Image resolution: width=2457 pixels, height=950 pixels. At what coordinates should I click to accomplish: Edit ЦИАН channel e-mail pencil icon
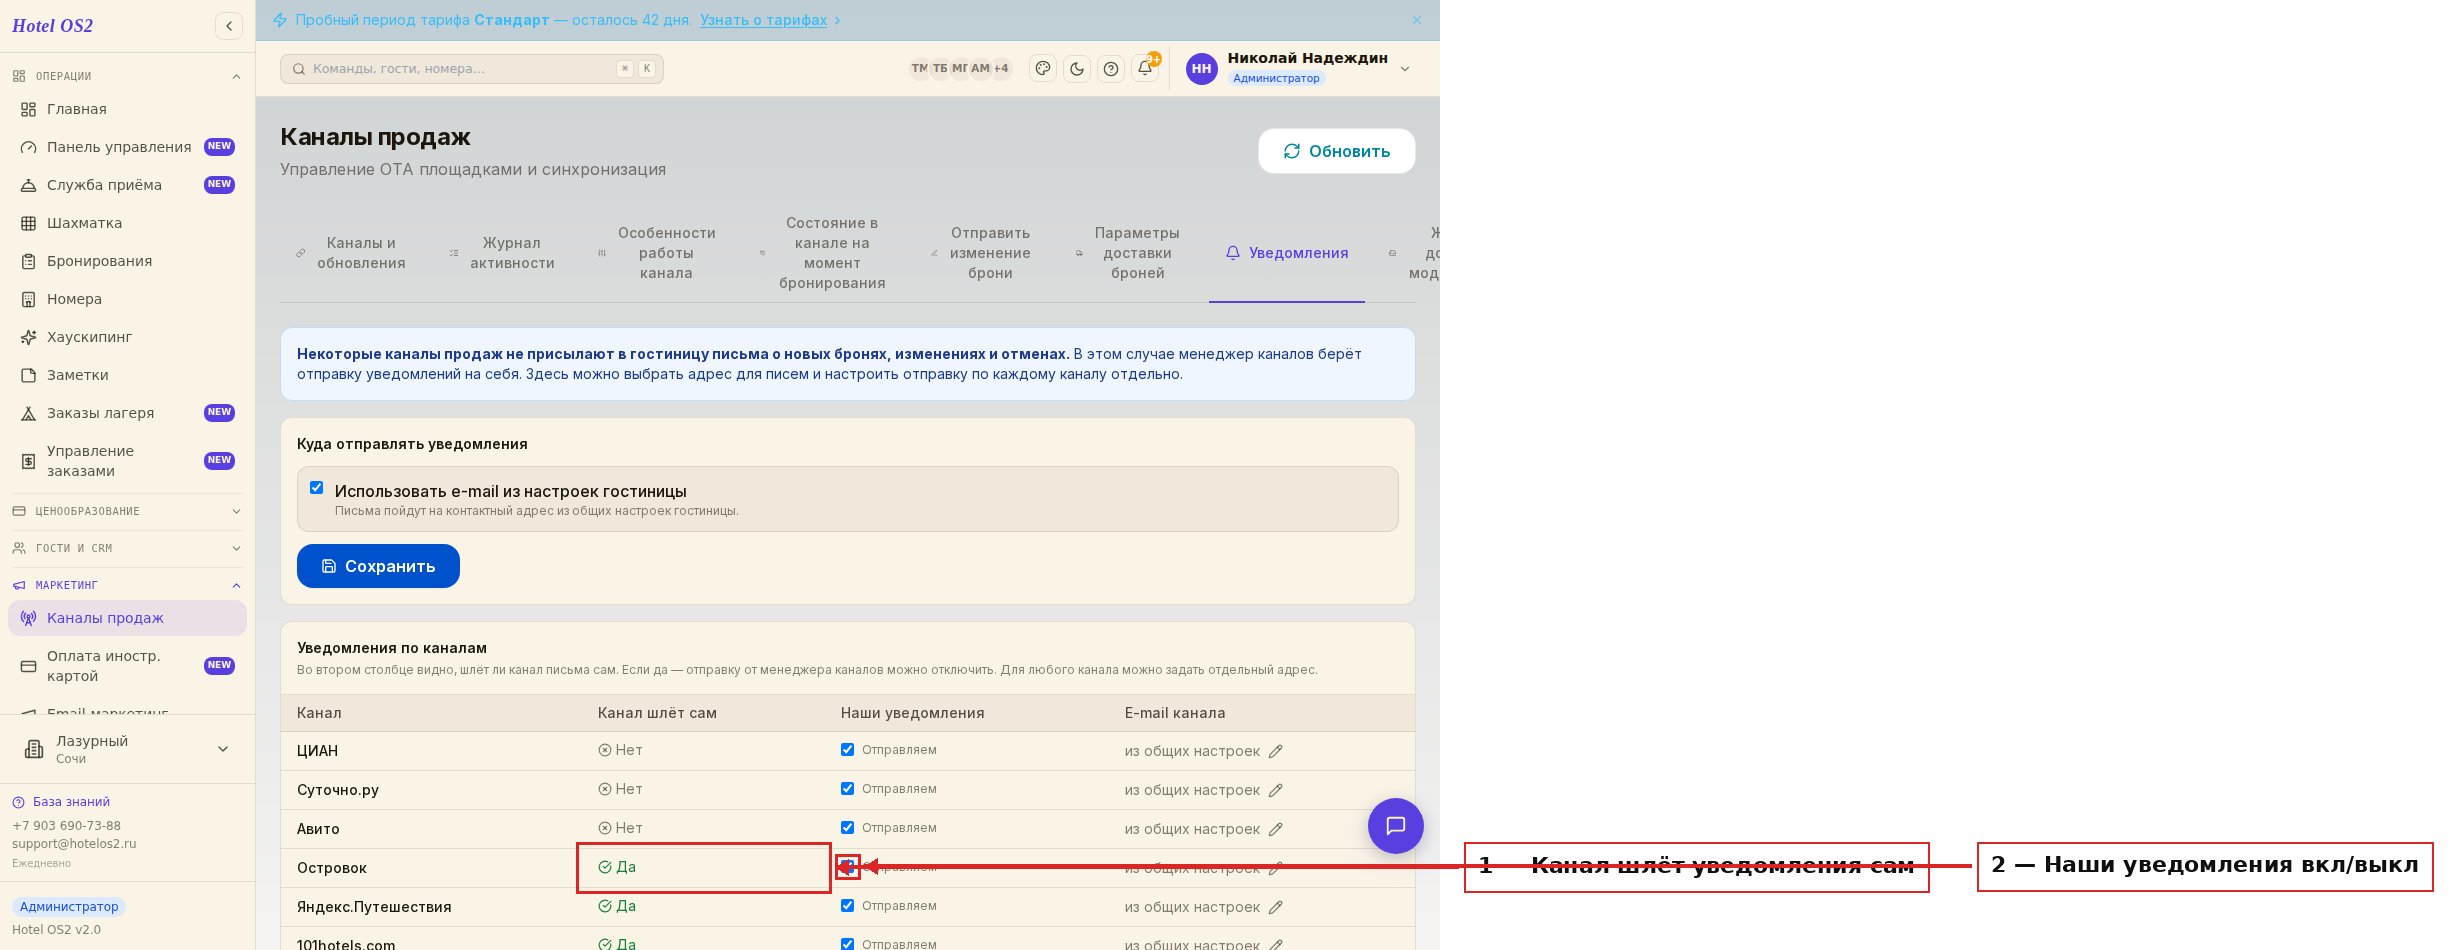(x=1276, y=752)
